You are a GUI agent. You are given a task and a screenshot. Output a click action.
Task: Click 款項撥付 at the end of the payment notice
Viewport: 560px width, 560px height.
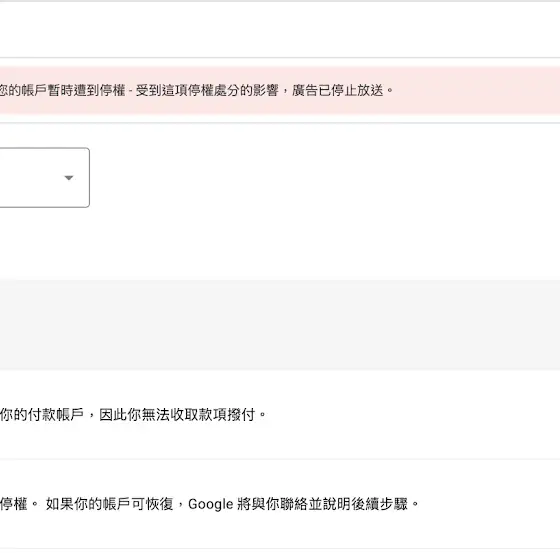(x=227, y=415)
